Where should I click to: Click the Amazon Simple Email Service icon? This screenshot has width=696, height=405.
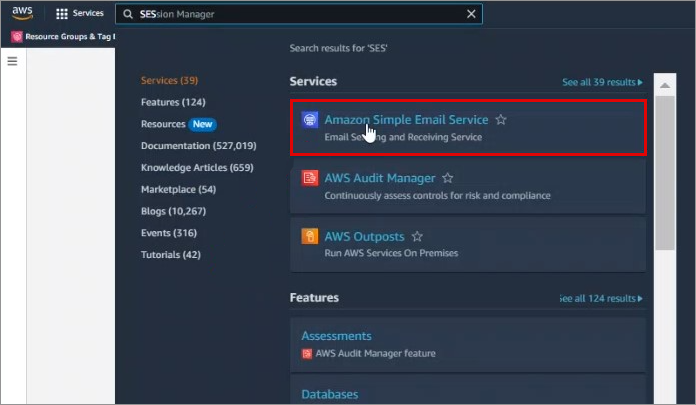pos(310,120)
